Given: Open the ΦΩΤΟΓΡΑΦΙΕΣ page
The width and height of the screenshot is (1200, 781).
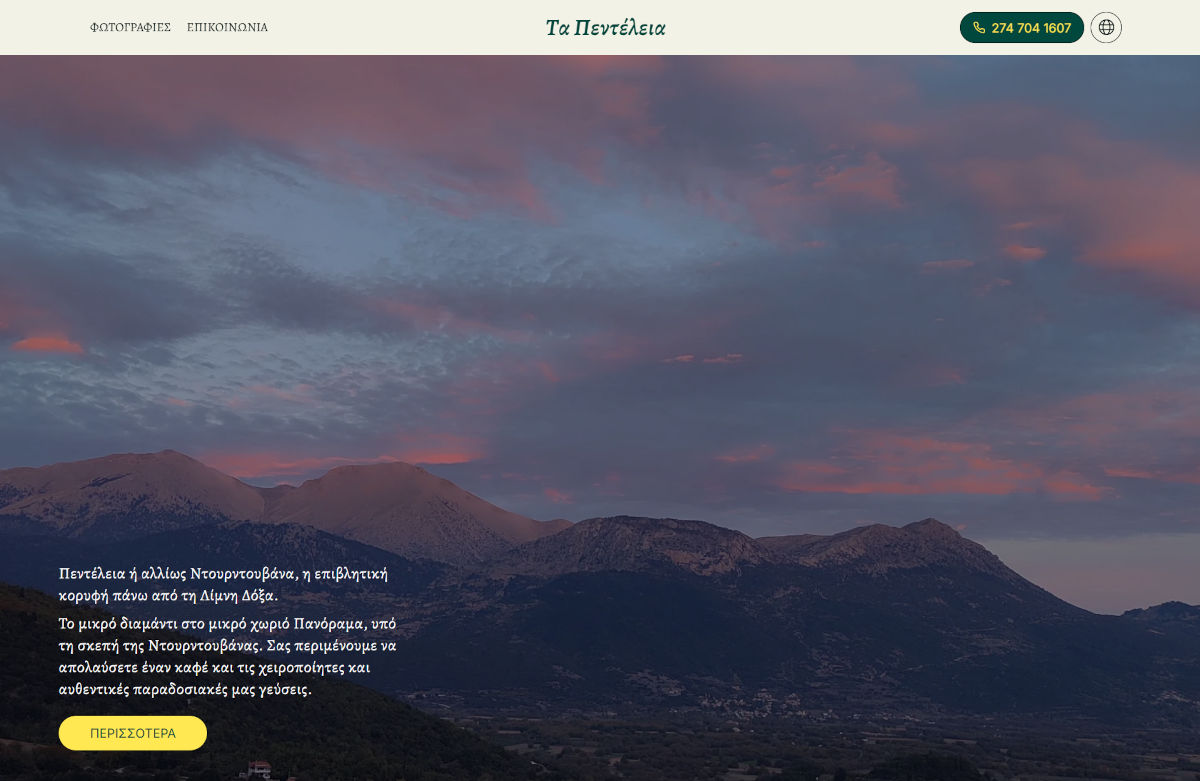Looking at the screenshot, I should pos(130,28).
